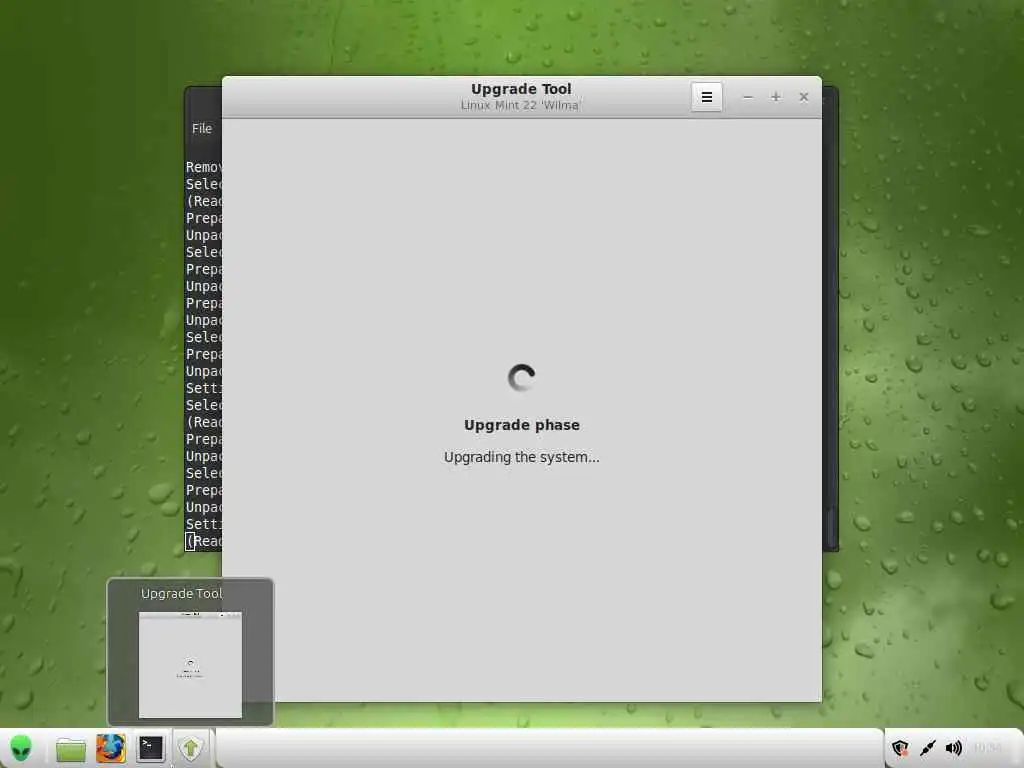Click the 'Linux Mint 22 Wilma' subtitle

tap(520, 105)
